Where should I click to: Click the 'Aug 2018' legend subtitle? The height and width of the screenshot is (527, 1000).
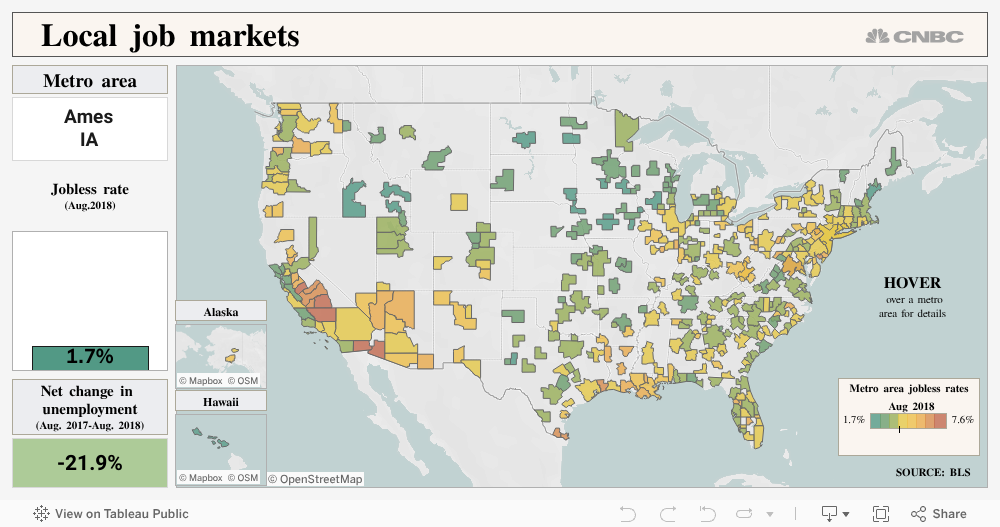click(911, 406)
